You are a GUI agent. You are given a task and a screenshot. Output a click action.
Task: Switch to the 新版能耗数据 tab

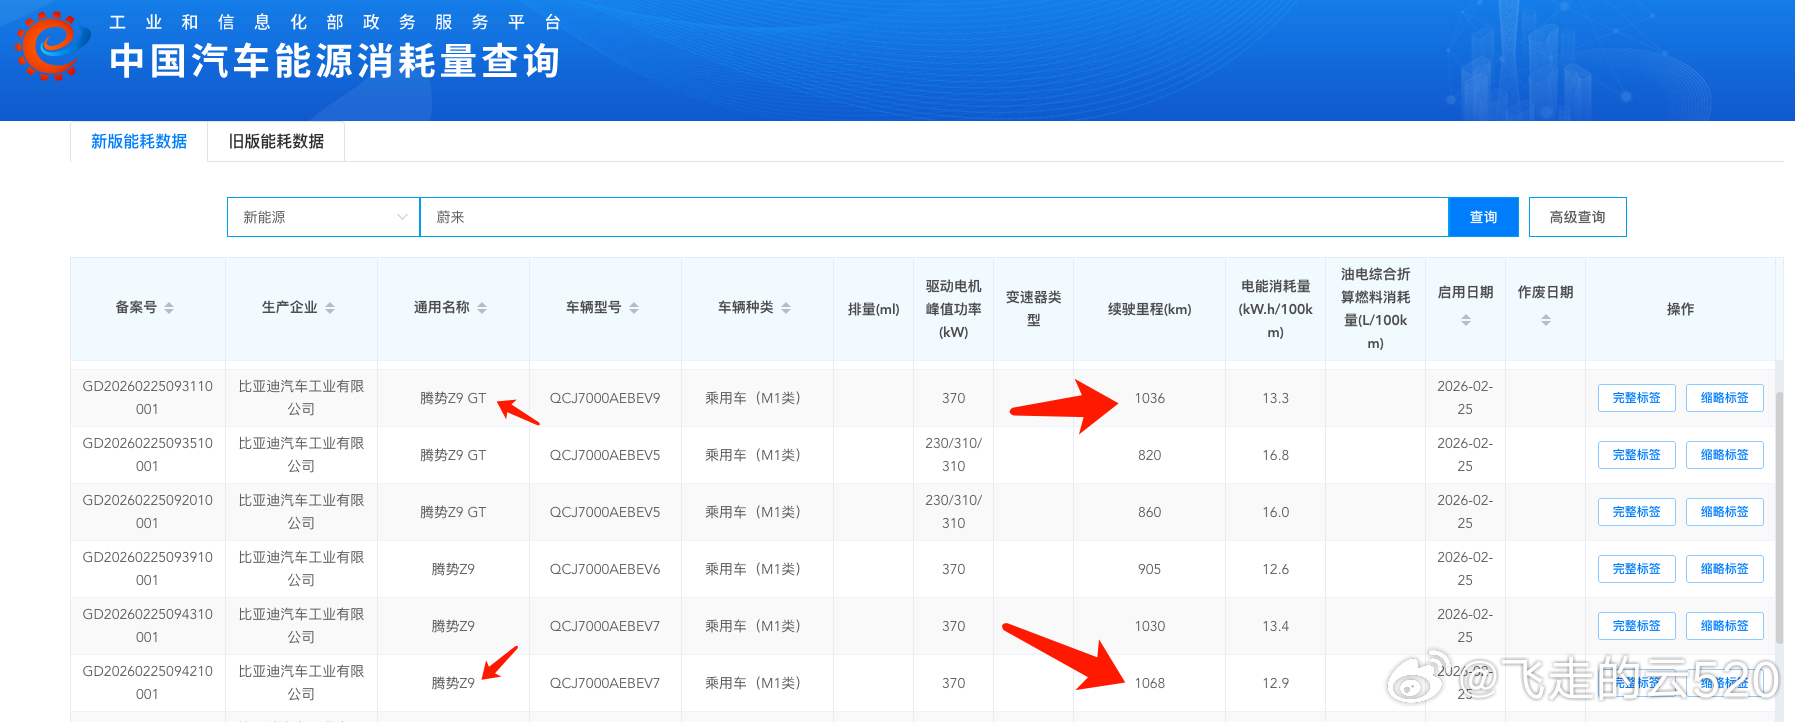[x=139, y=142]
